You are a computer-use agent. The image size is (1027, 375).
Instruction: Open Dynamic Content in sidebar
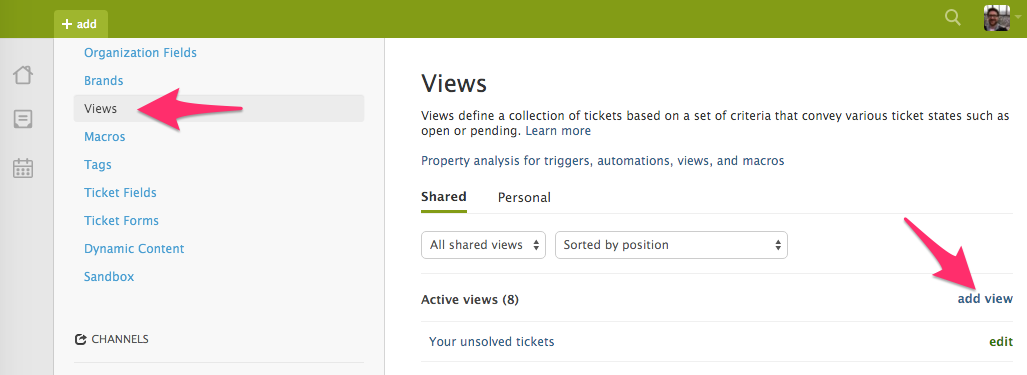coord(134,249)
